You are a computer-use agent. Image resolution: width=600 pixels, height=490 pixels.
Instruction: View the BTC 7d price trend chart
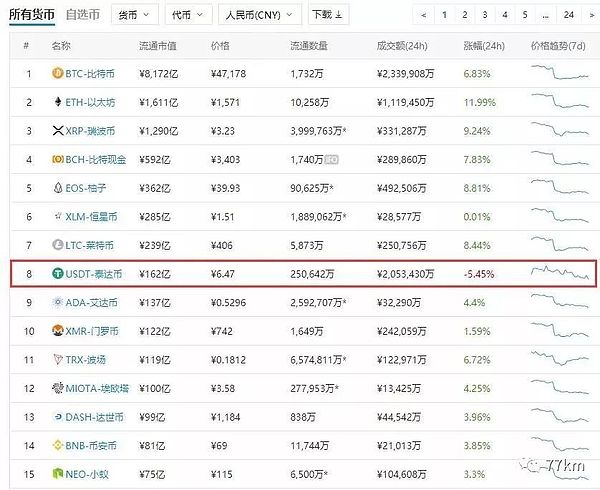pyautogui.click(x=561, y=74)
